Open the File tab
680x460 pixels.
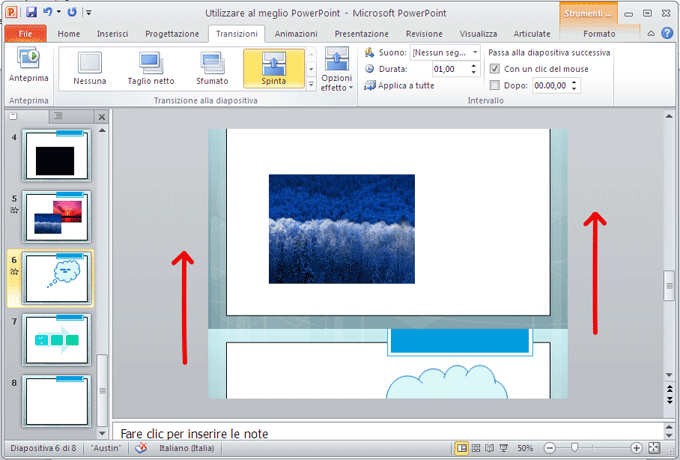(x=26, y=34)
